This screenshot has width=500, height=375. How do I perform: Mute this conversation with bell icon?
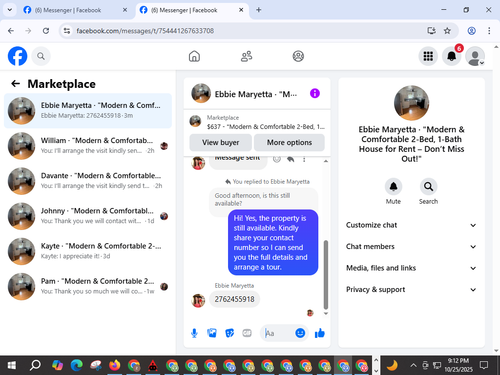point(393,186)
